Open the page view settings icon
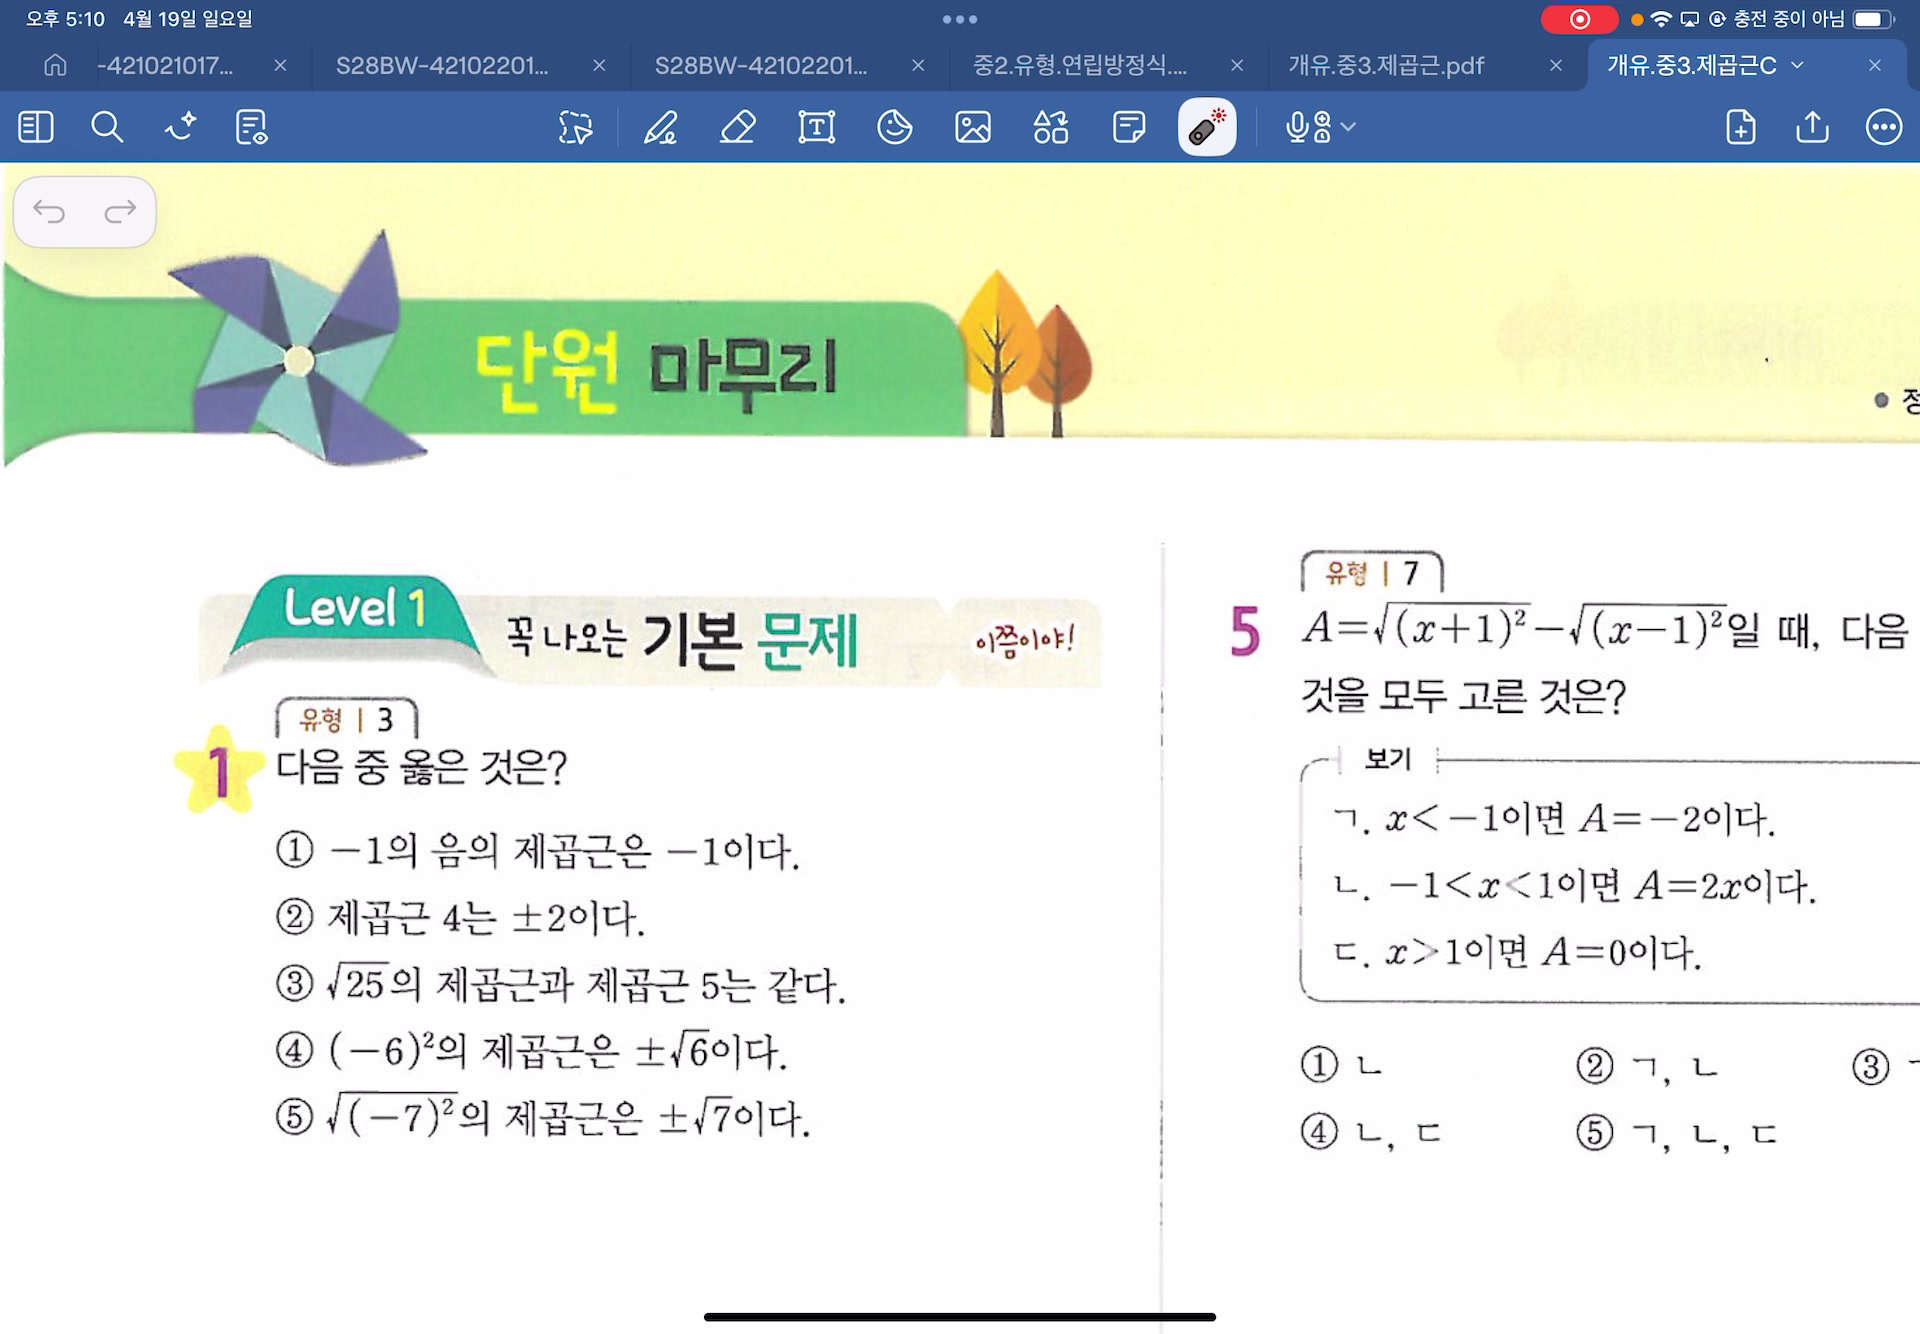 251,127
